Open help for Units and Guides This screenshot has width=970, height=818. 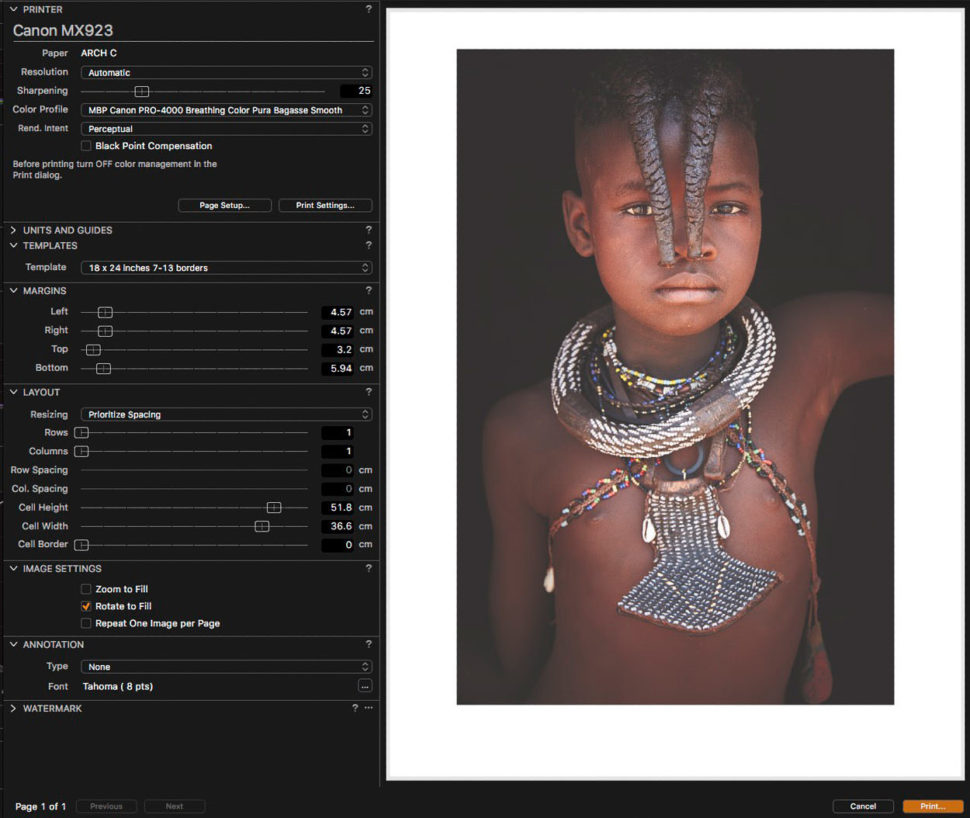[367, 229]
